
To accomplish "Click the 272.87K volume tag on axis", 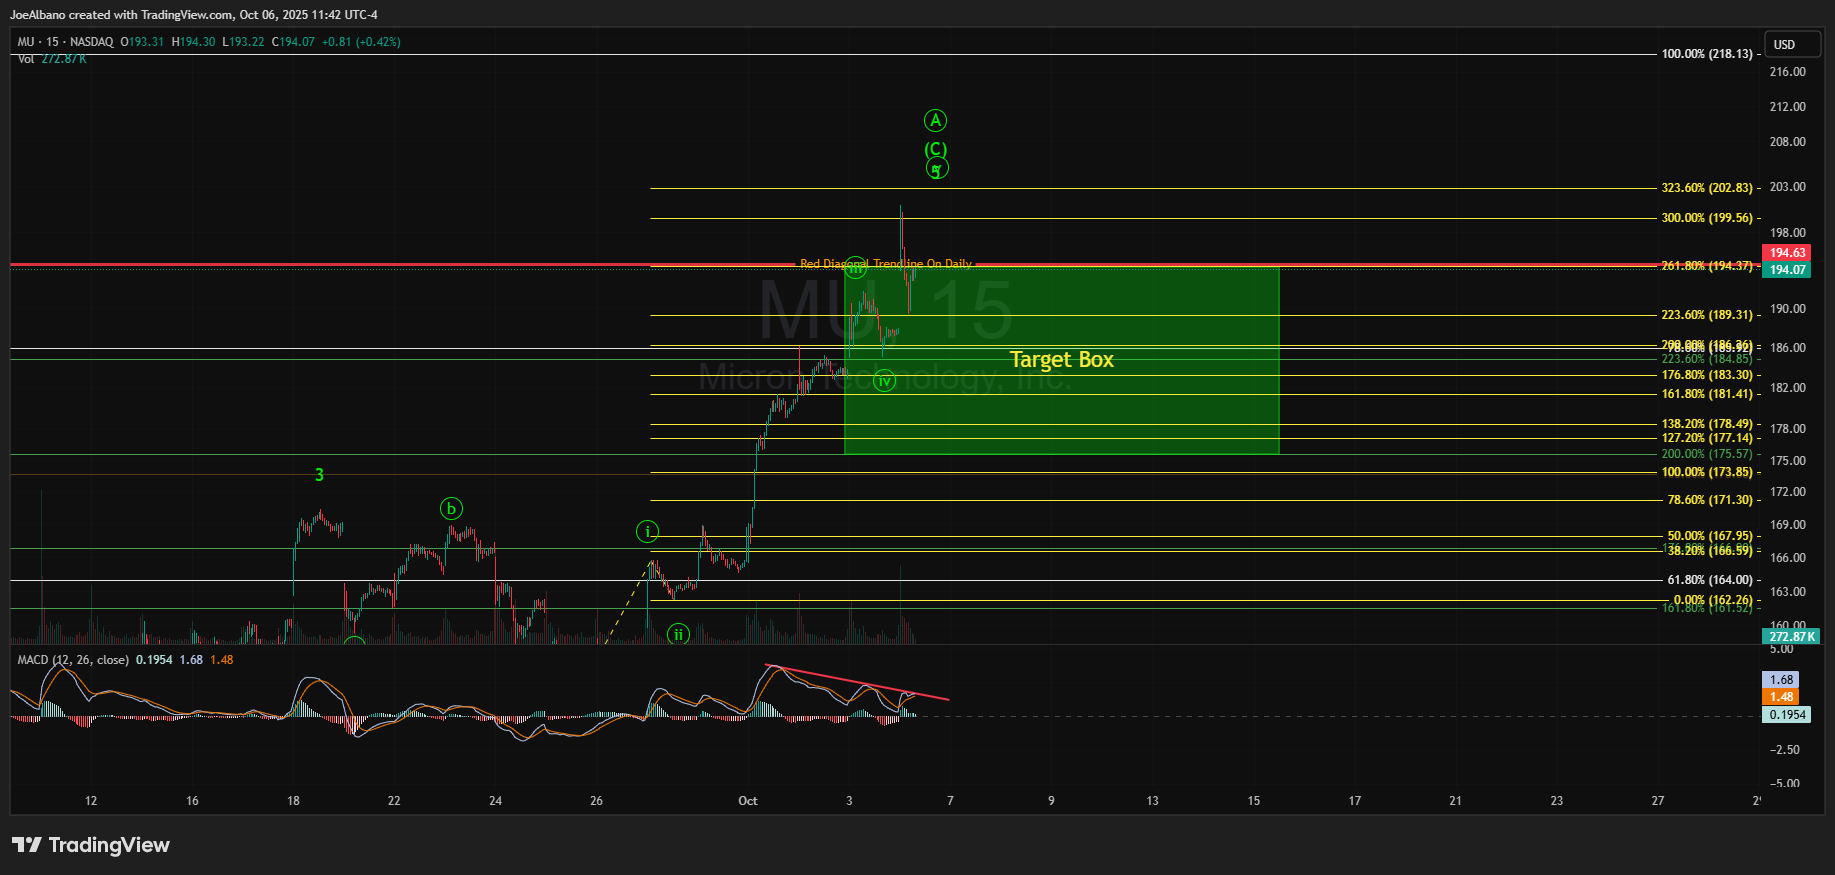I will pos(1791,637).
